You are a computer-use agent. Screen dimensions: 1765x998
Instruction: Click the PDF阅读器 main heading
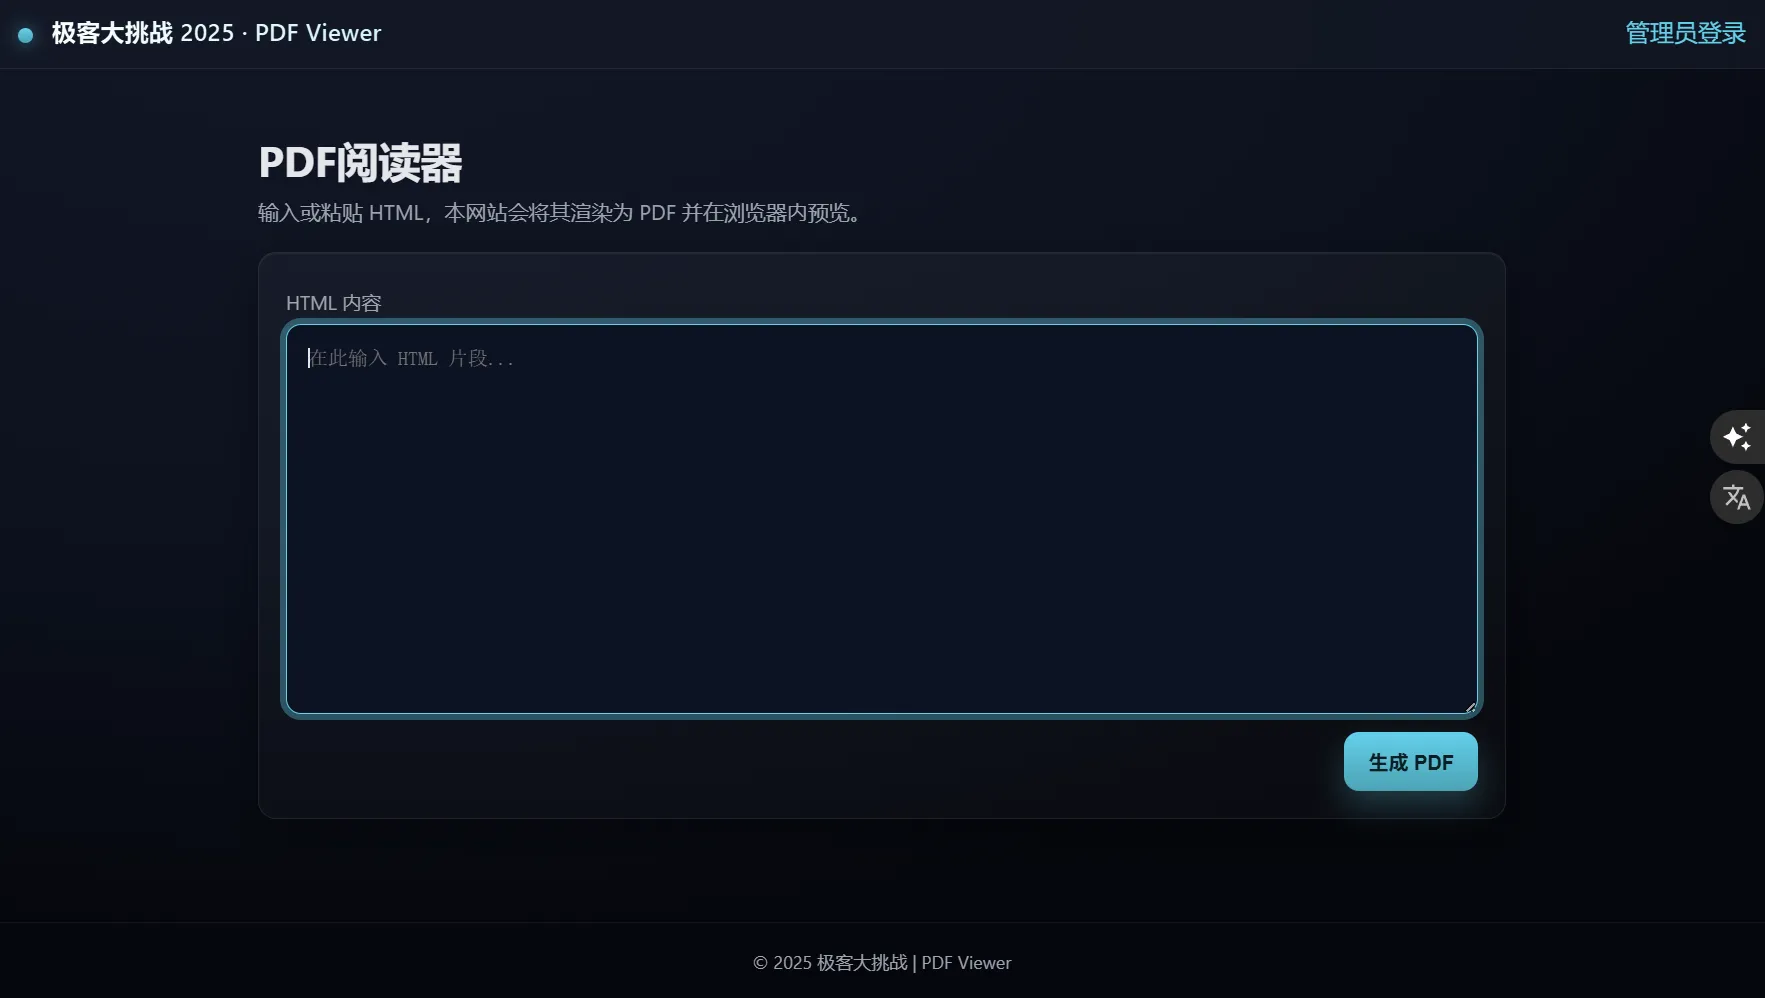(360, 163)
